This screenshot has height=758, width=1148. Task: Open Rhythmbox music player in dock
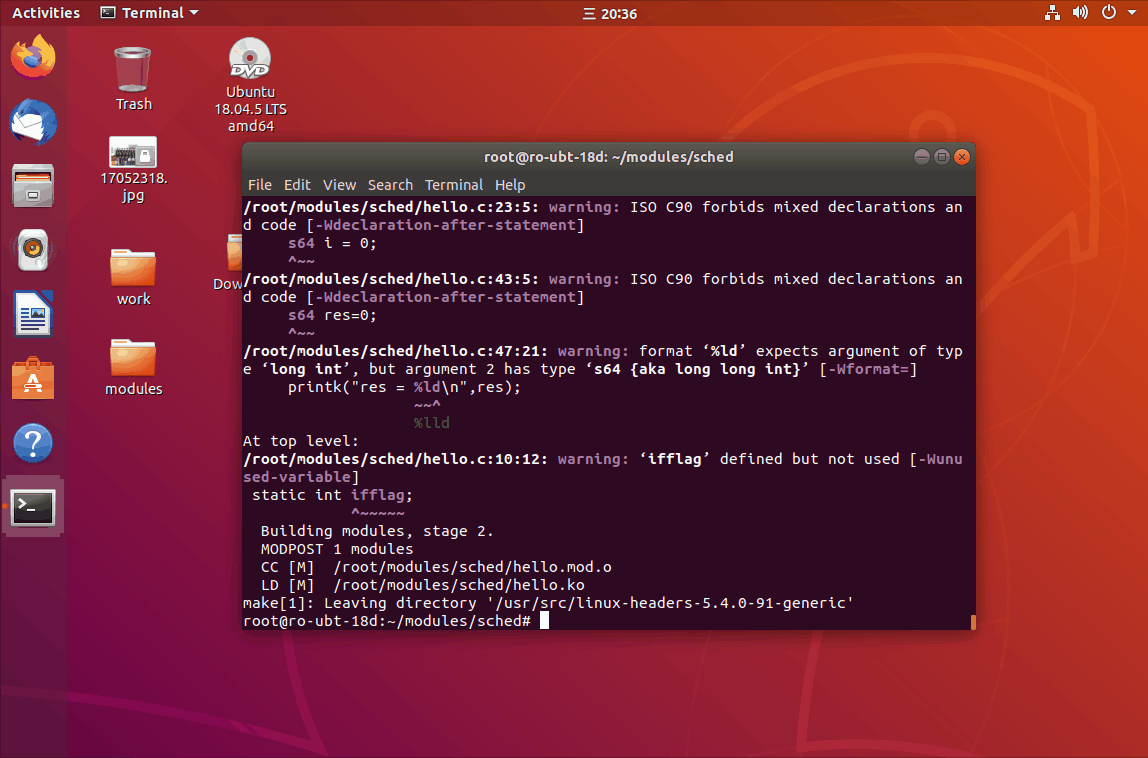pyautogui.click(x=33, y=250)
